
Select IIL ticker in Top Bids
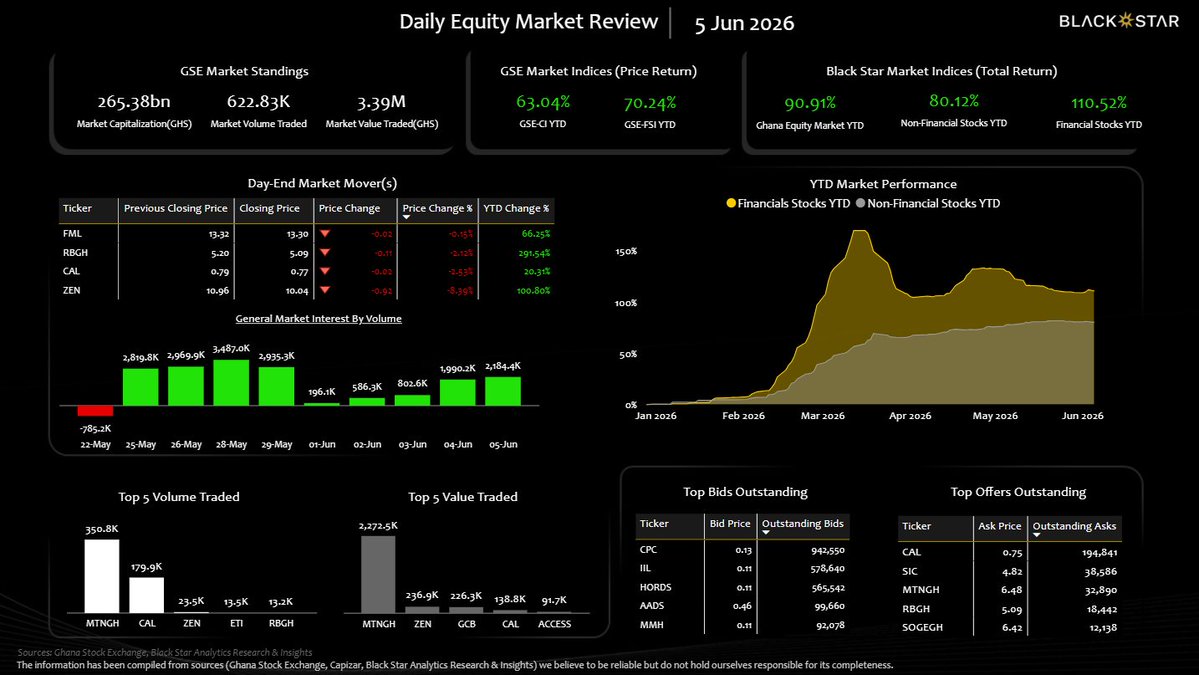645,568
